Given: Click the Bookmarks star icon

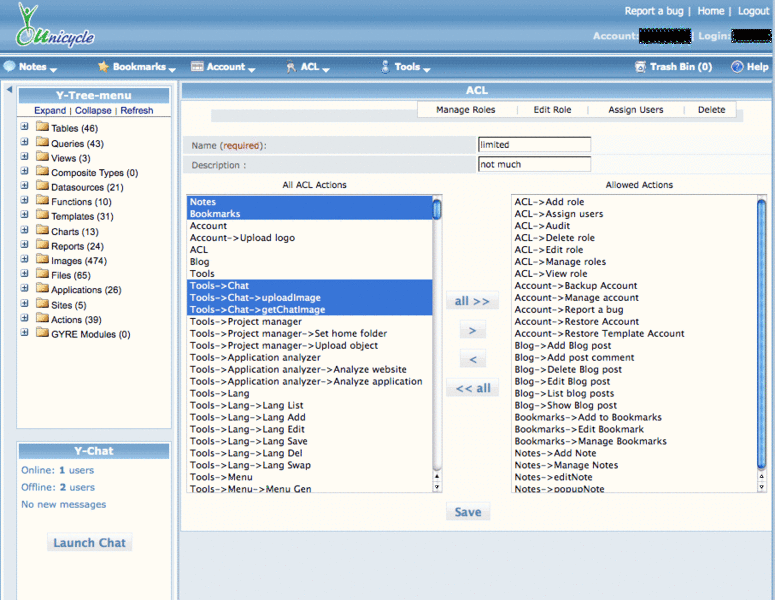Looking at the screenshot, I should click(103, 67).
